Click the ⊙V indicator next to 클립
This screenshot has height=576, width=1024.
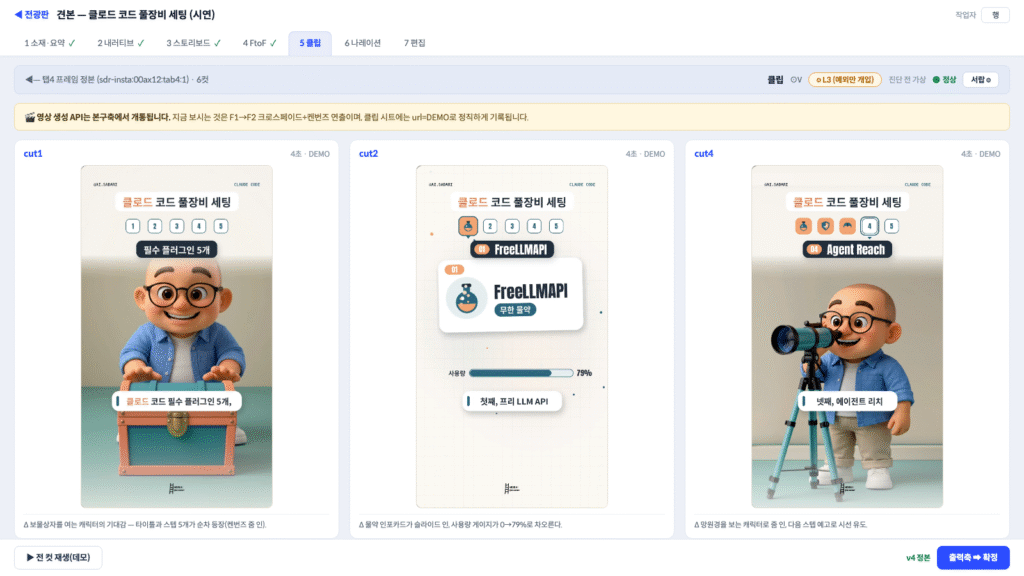[x=795, y=80]
